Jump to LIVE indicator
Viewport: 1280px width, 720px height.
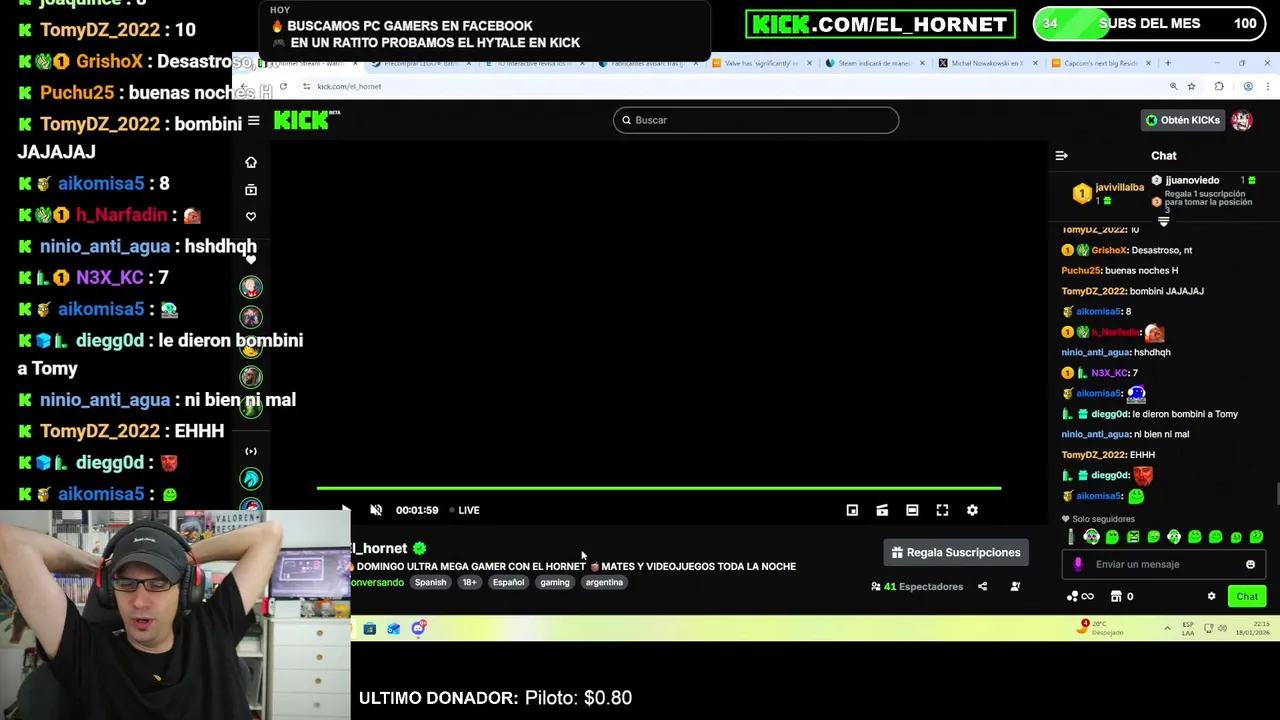pos(464,510)
